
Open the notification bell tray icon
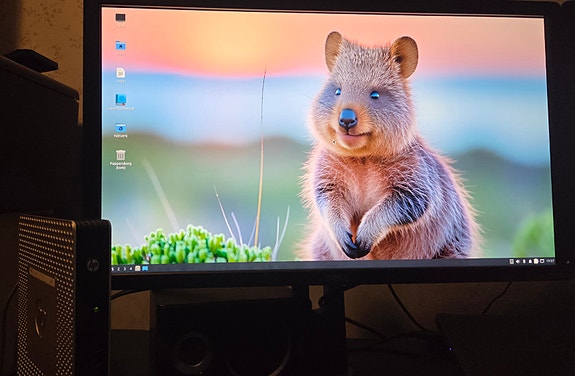pyautogui.click(x=530, y=262)
